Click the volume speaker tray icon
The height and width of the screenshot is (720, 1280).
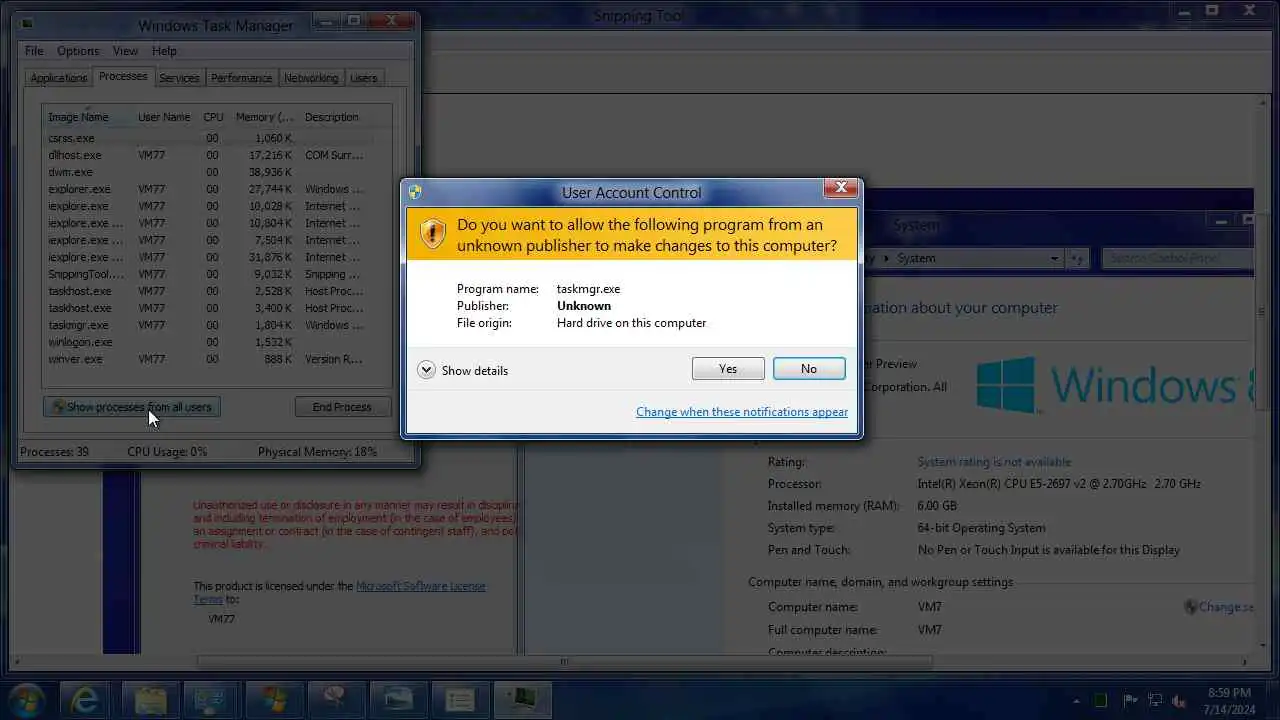[x=1179, y=700]
